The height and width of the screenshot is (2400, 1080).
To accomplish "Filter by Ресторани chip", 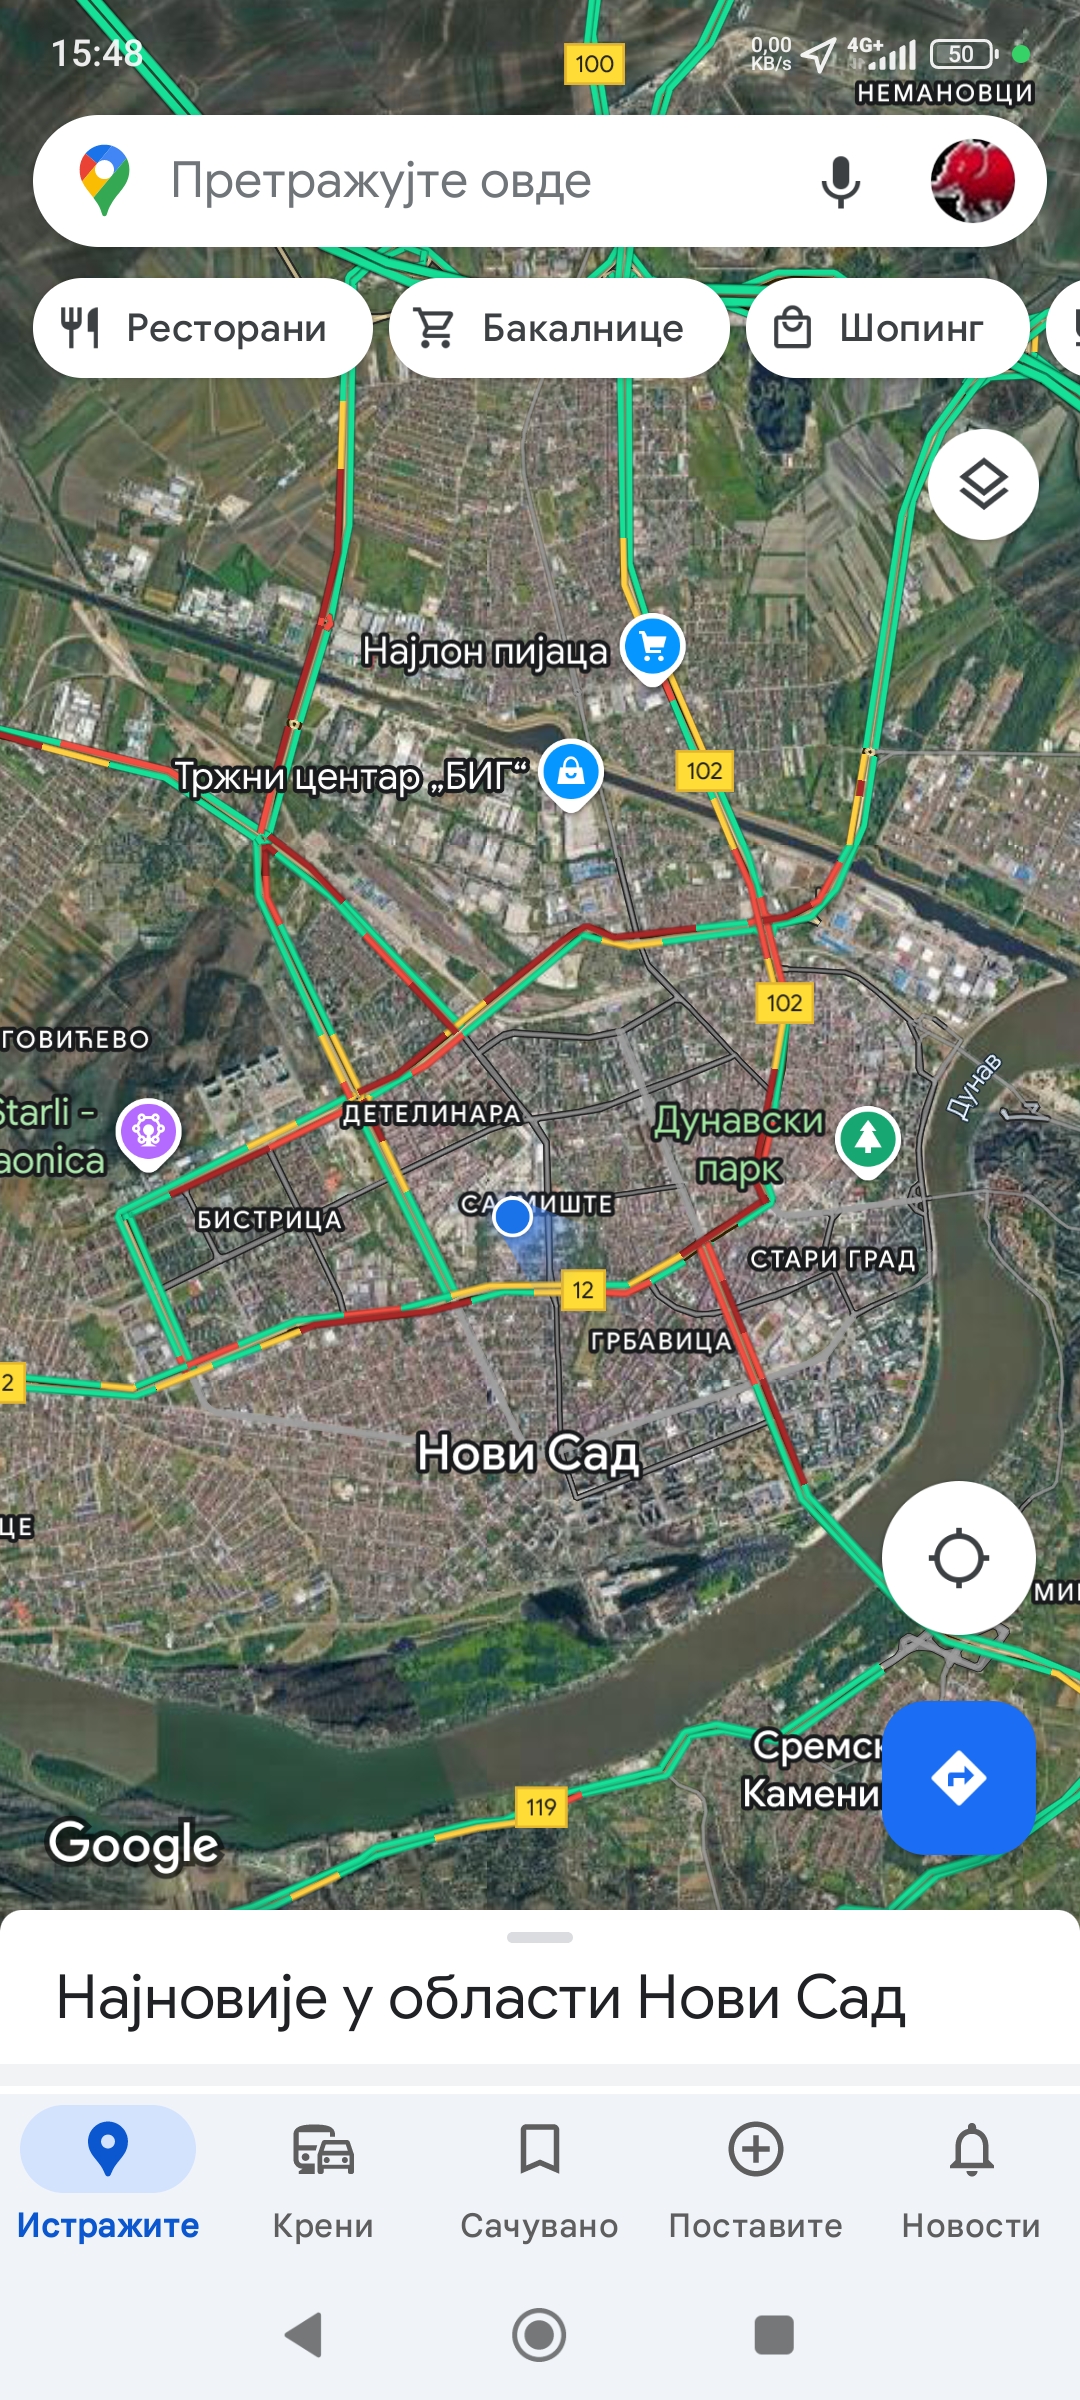I will [x=202, y=328].
